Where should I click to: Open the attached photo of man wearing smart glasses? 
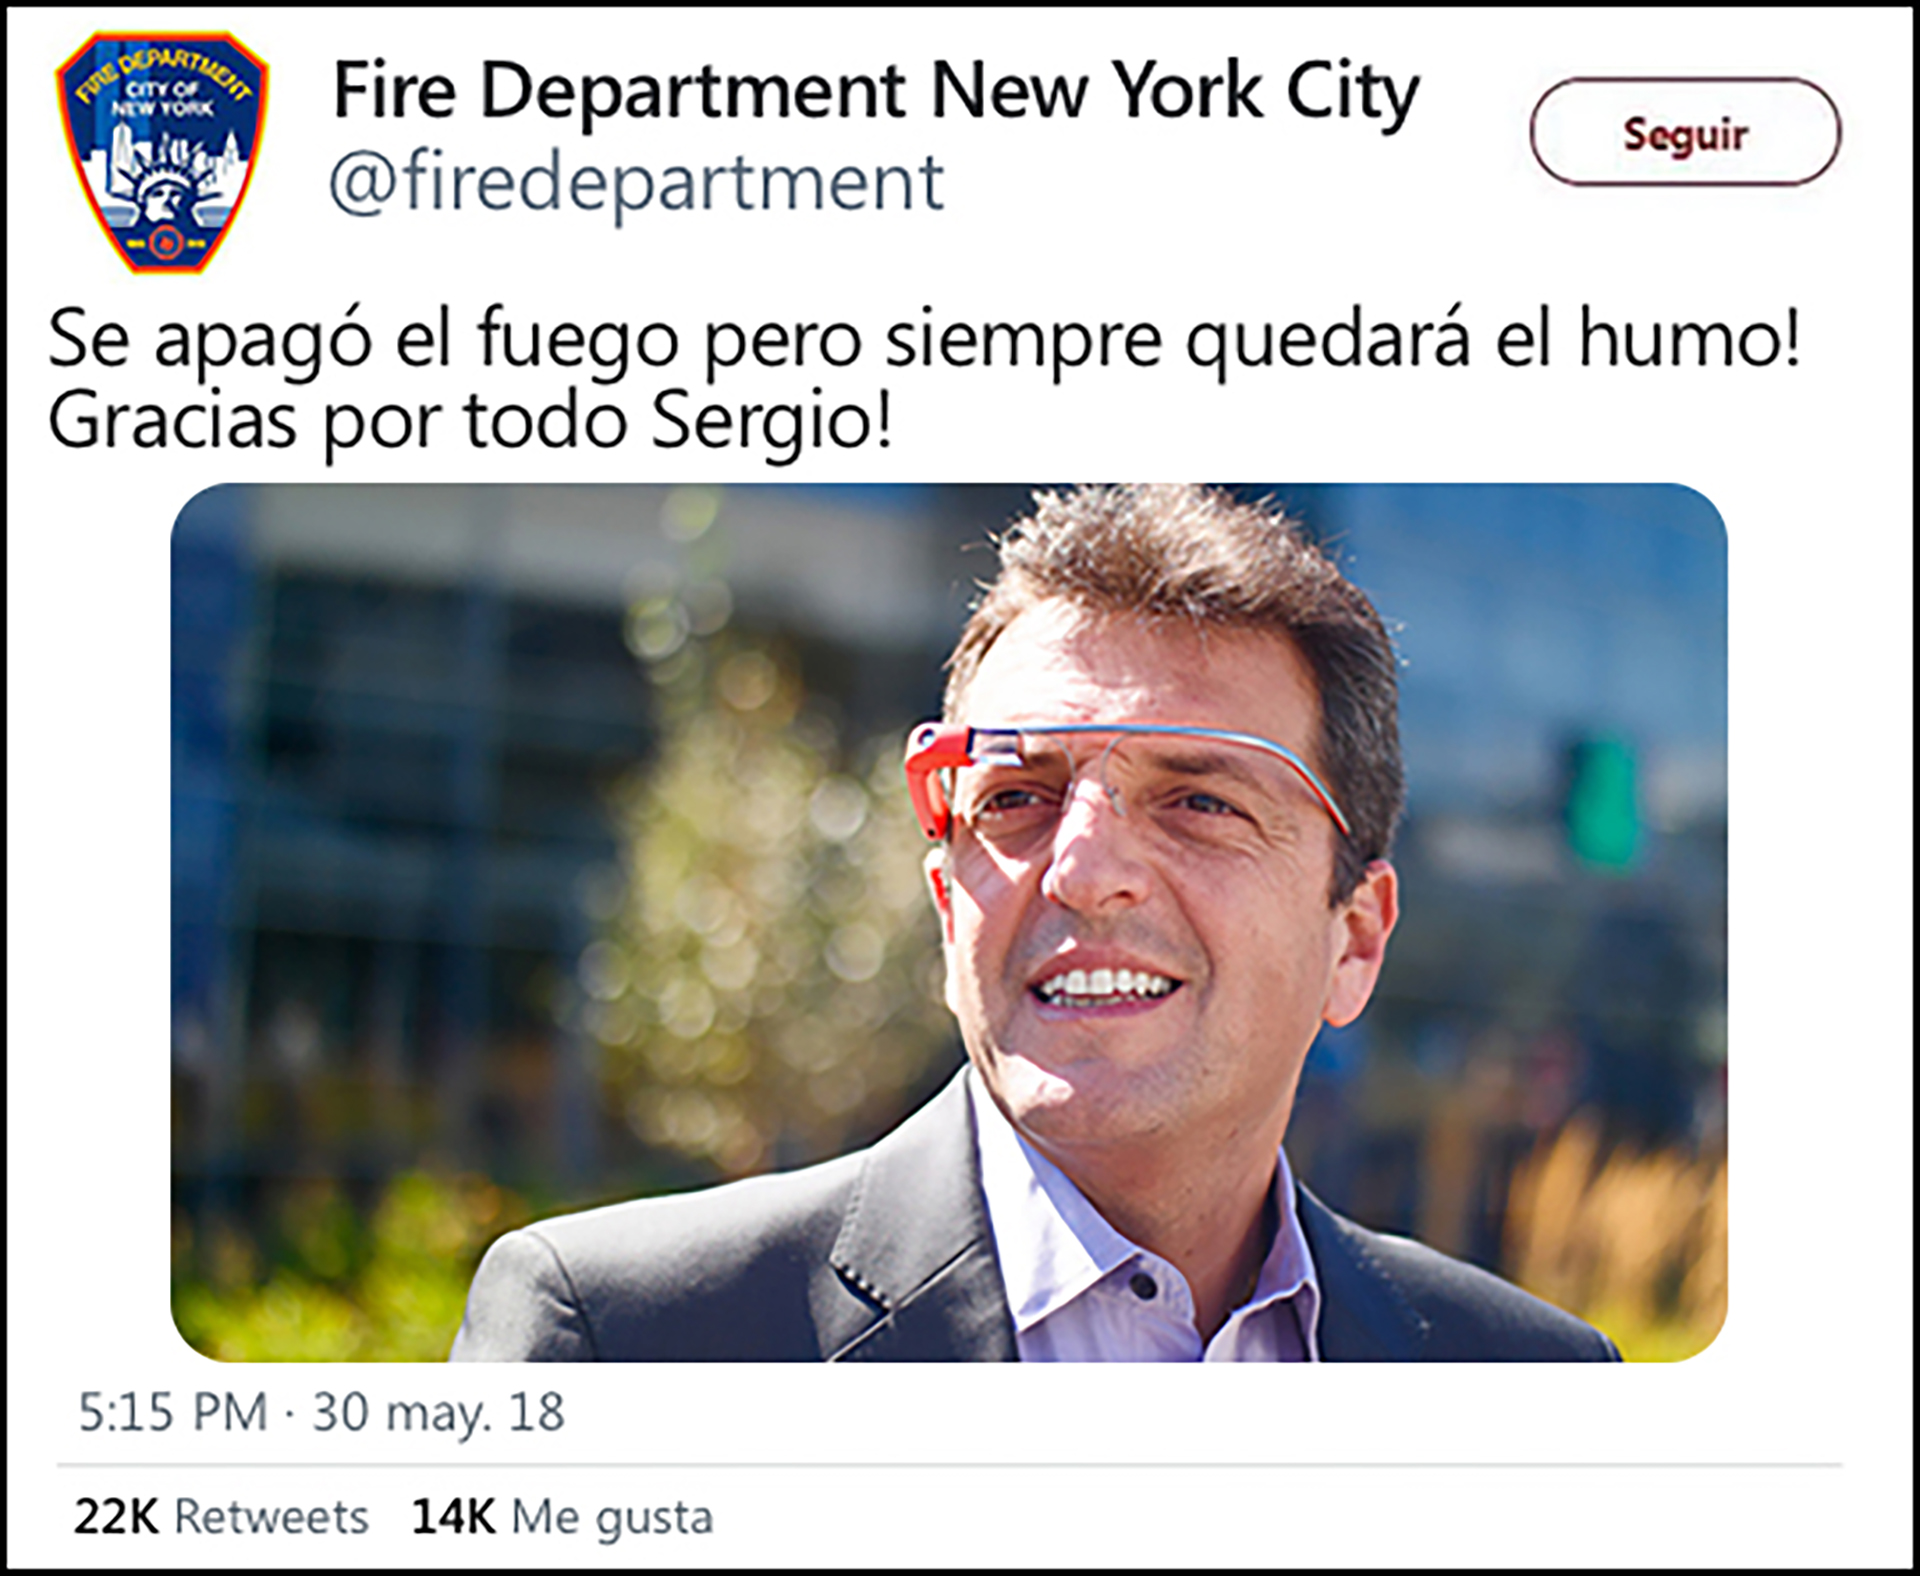tap(948, 922)
